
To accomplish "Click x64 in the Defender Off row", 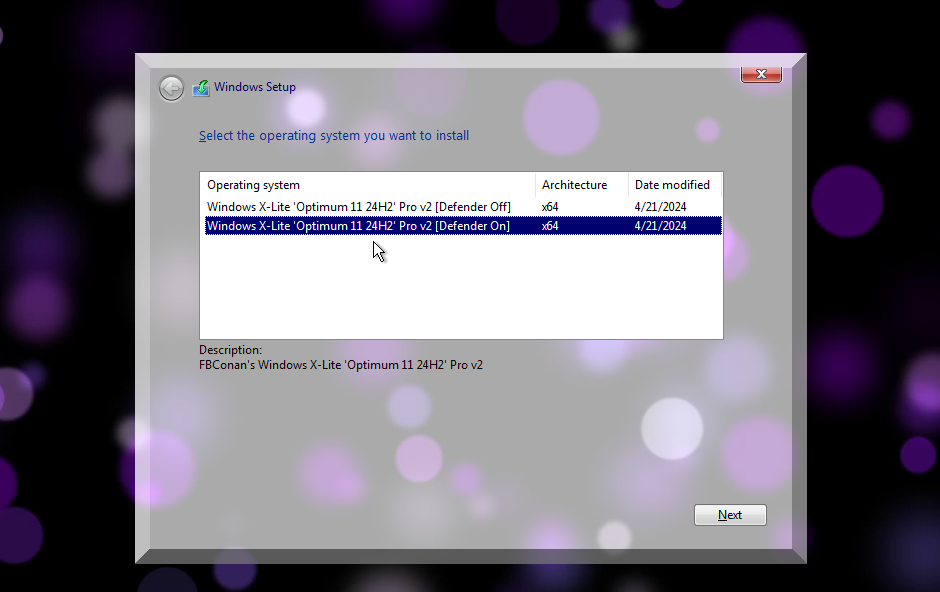I will (550, 207).
